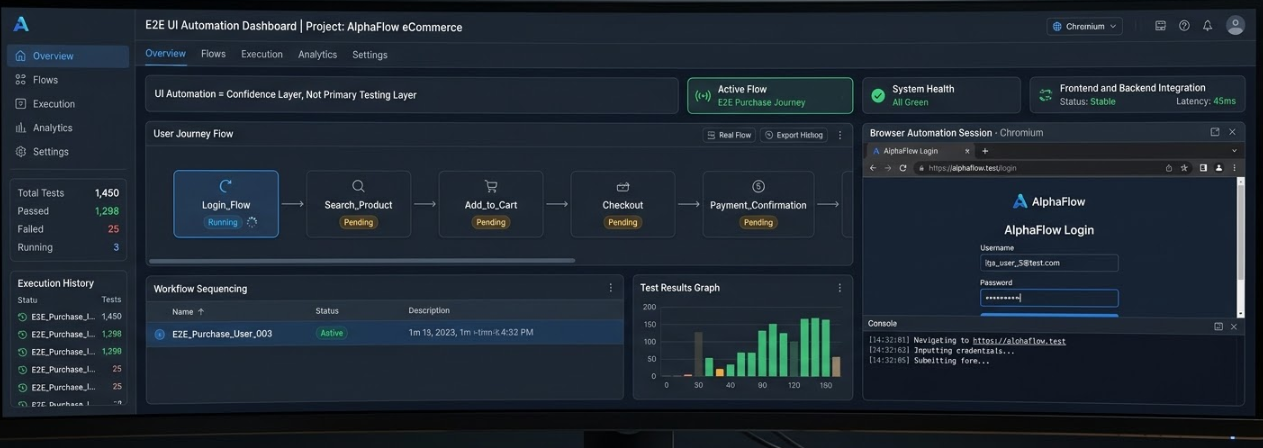
Task: Click the Search_Product magnifier icon
Action: [358, 186]
